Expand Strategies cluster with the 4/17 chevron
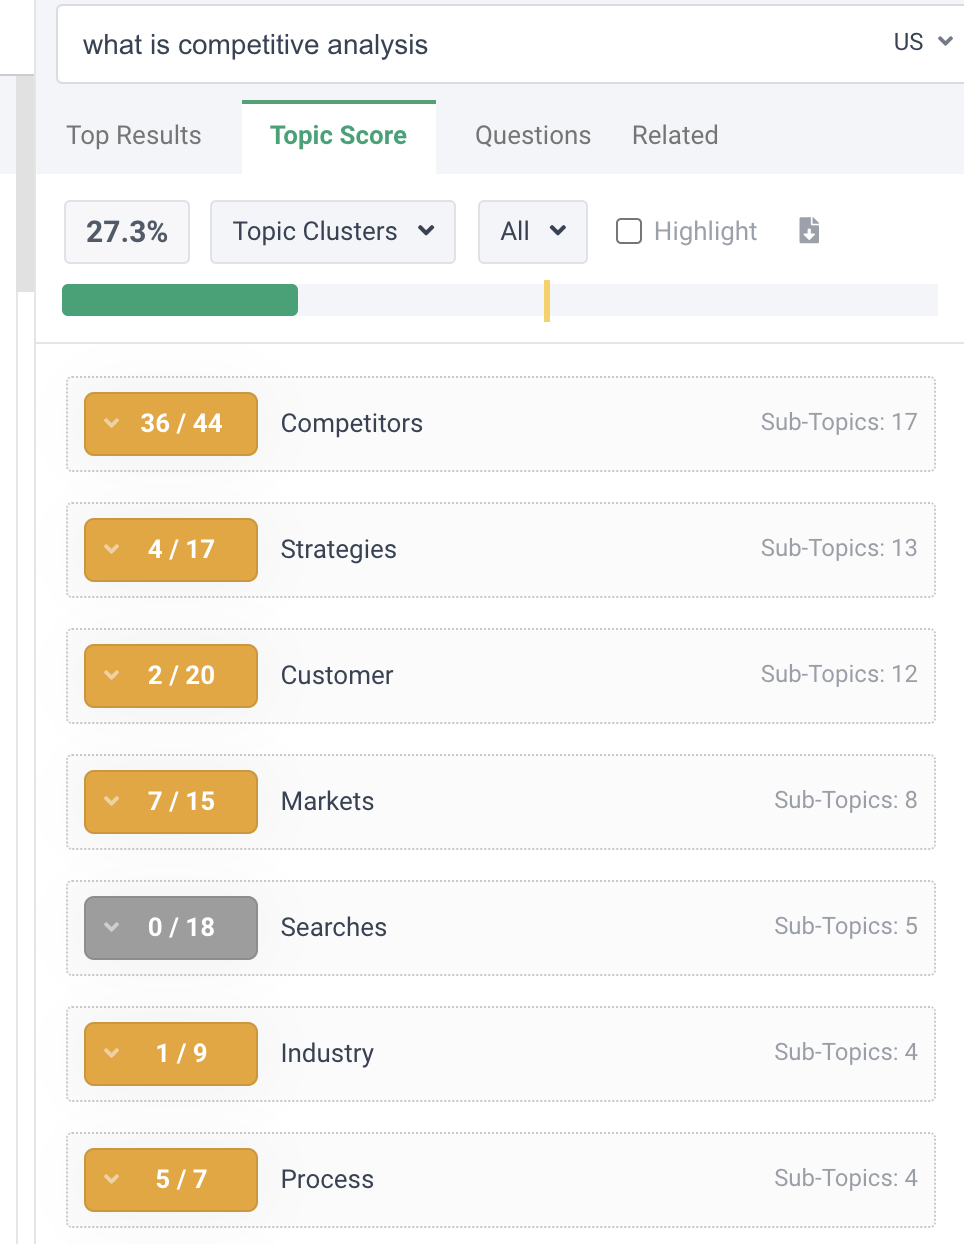This screenshot has width=964, height=1244. pyautogui.click(x=112, y=549)
